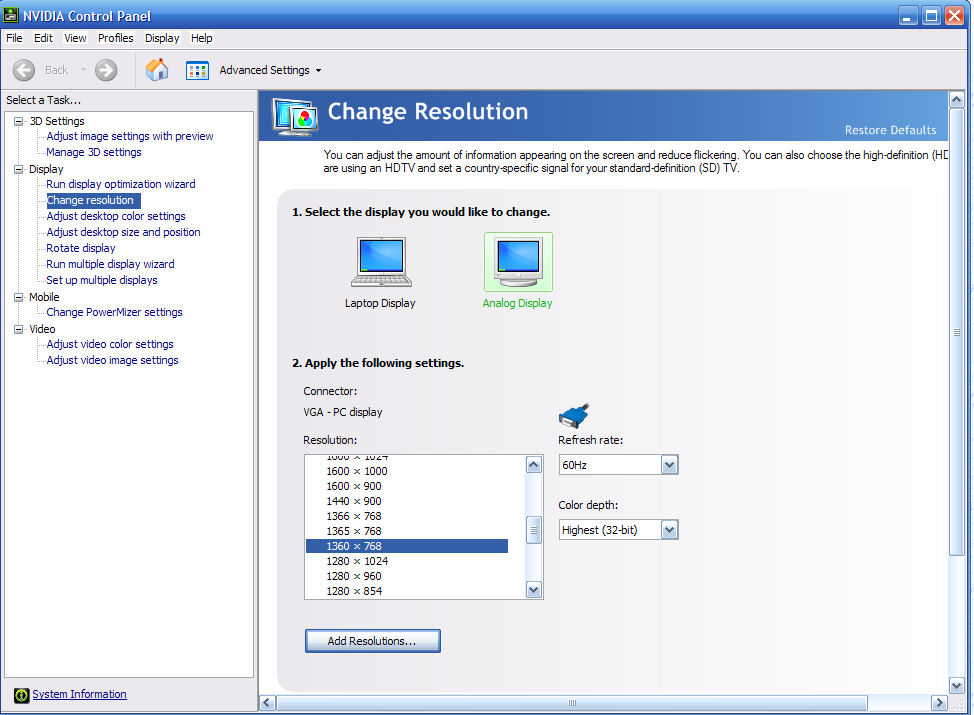Open the Help menu
This screenshot has height=715, width=974.
point(202,38)
